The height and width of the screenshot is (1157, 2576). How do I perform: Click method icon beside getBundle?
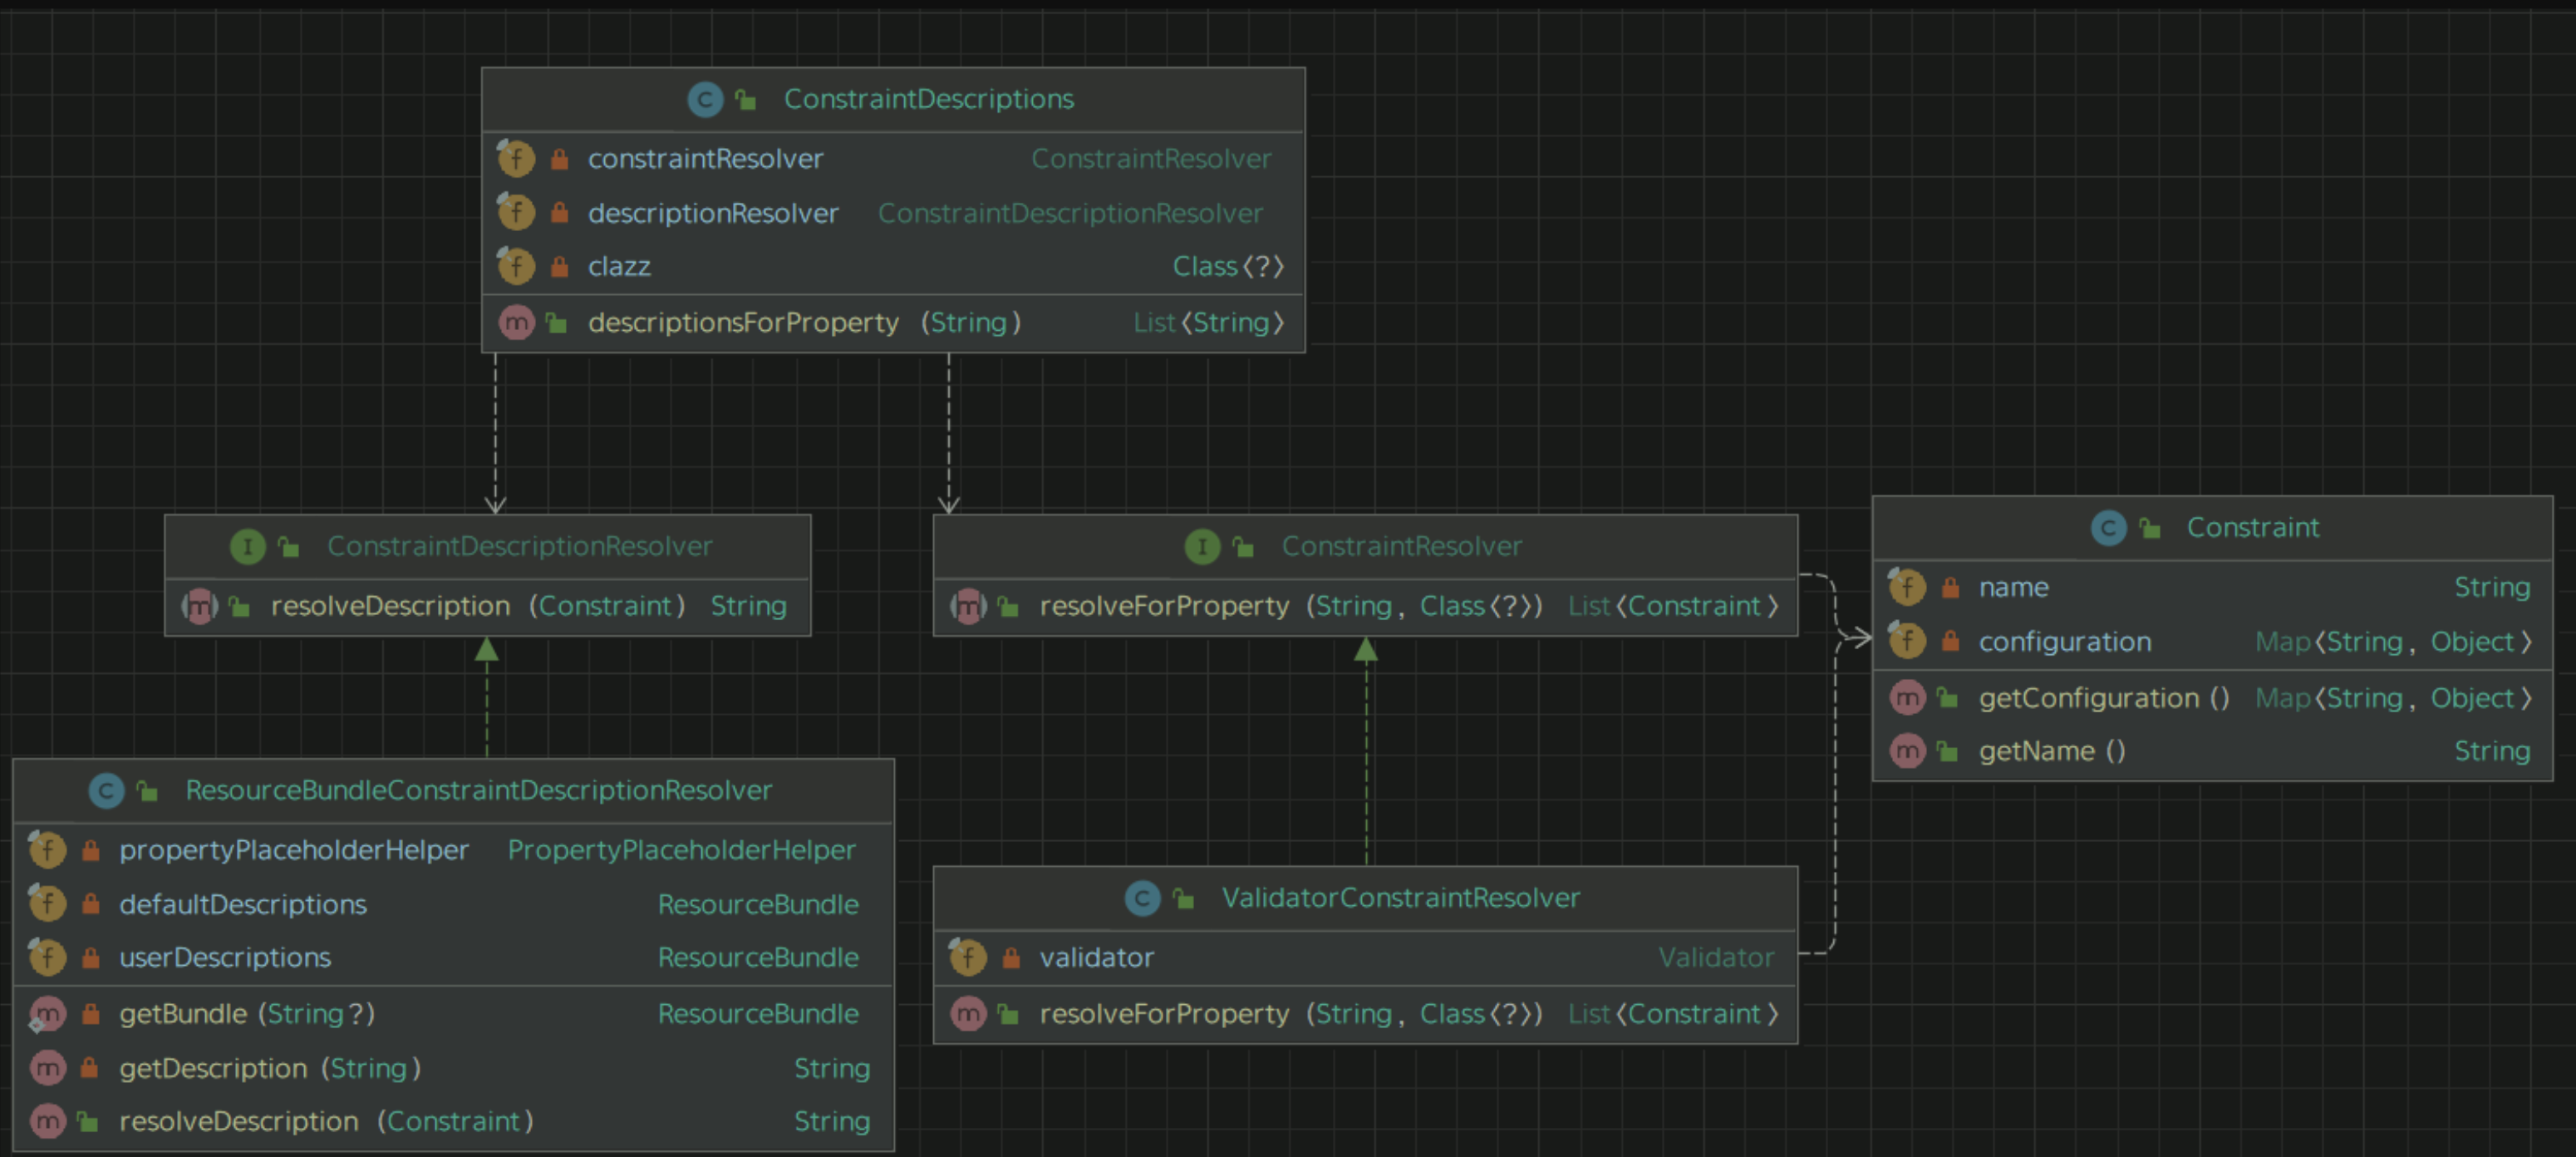coord(47,1014)
